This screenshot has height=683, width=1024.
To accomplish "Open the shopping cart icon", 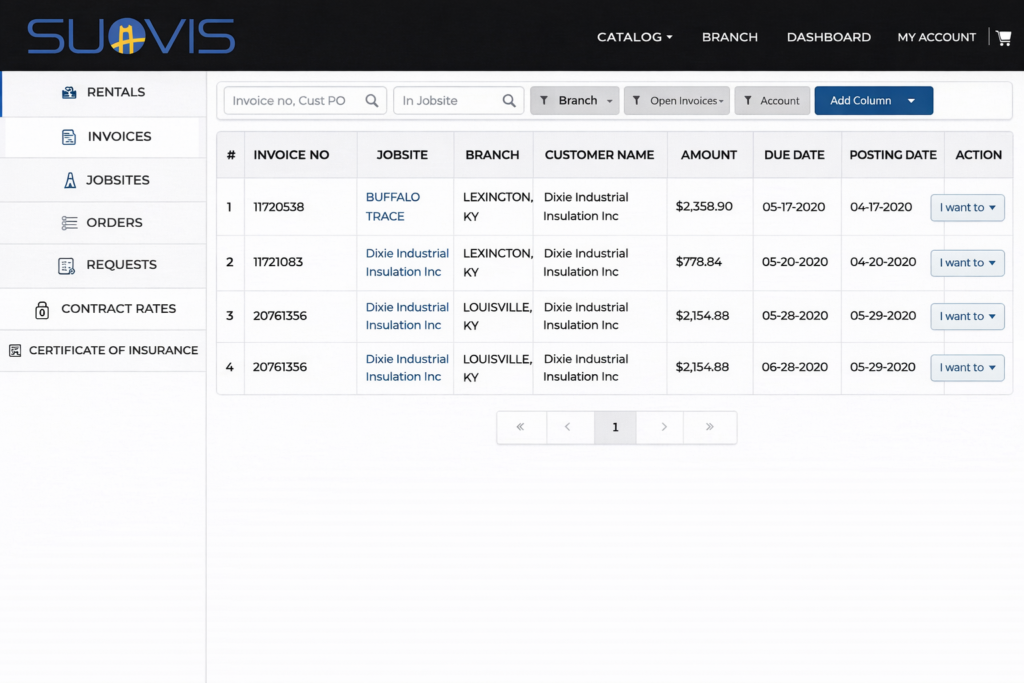I will point(1003,36).
